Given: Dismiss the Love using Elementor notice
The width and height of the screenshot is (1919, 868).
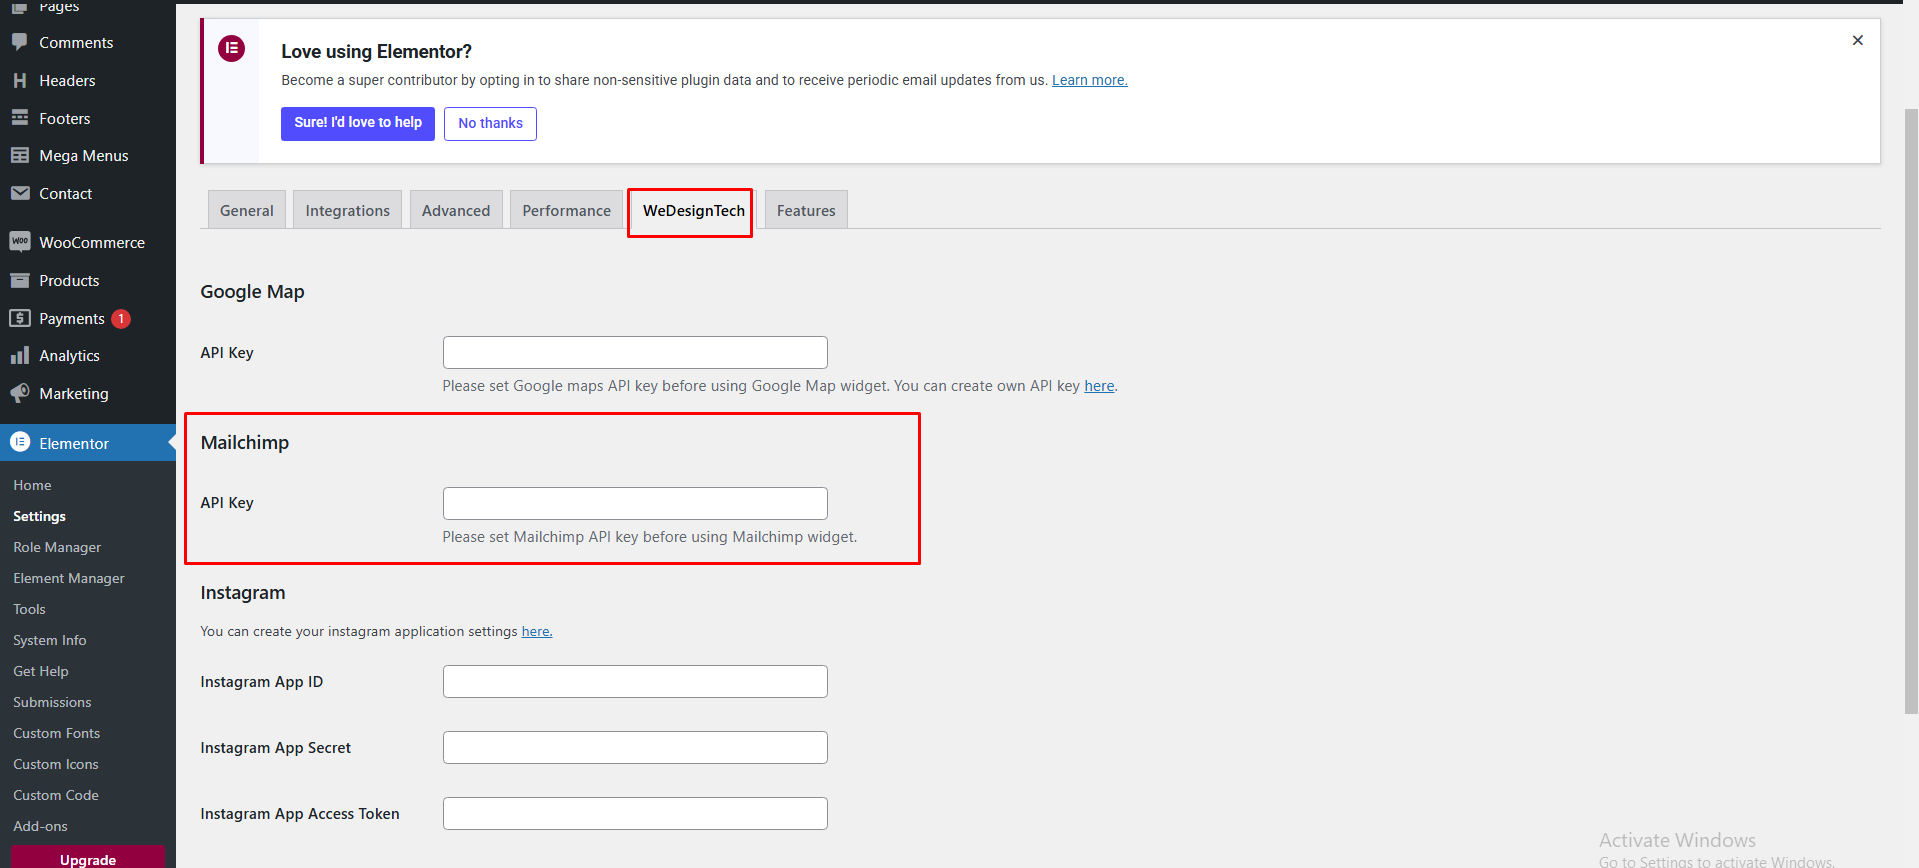Looking at the screenshot, I should [x=1858, y=40].
